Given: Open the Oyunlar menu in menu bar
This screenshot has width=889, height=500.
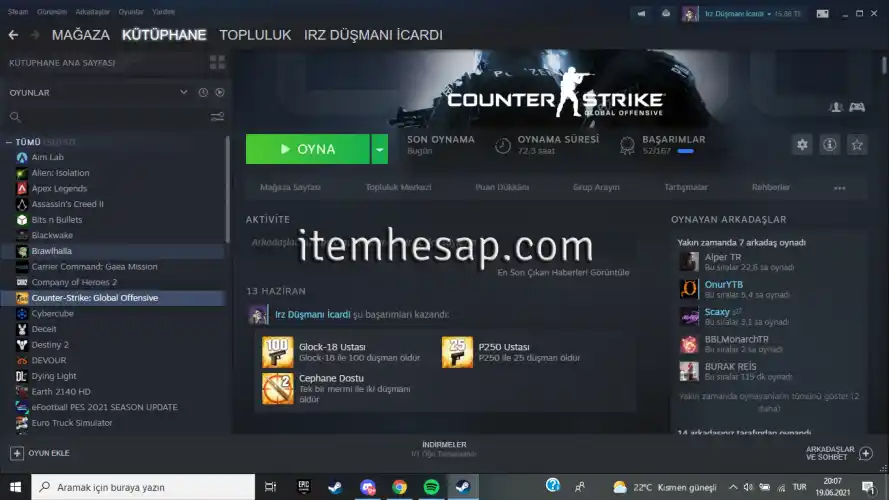Looking at the screenshot, I should coord(131,12).
